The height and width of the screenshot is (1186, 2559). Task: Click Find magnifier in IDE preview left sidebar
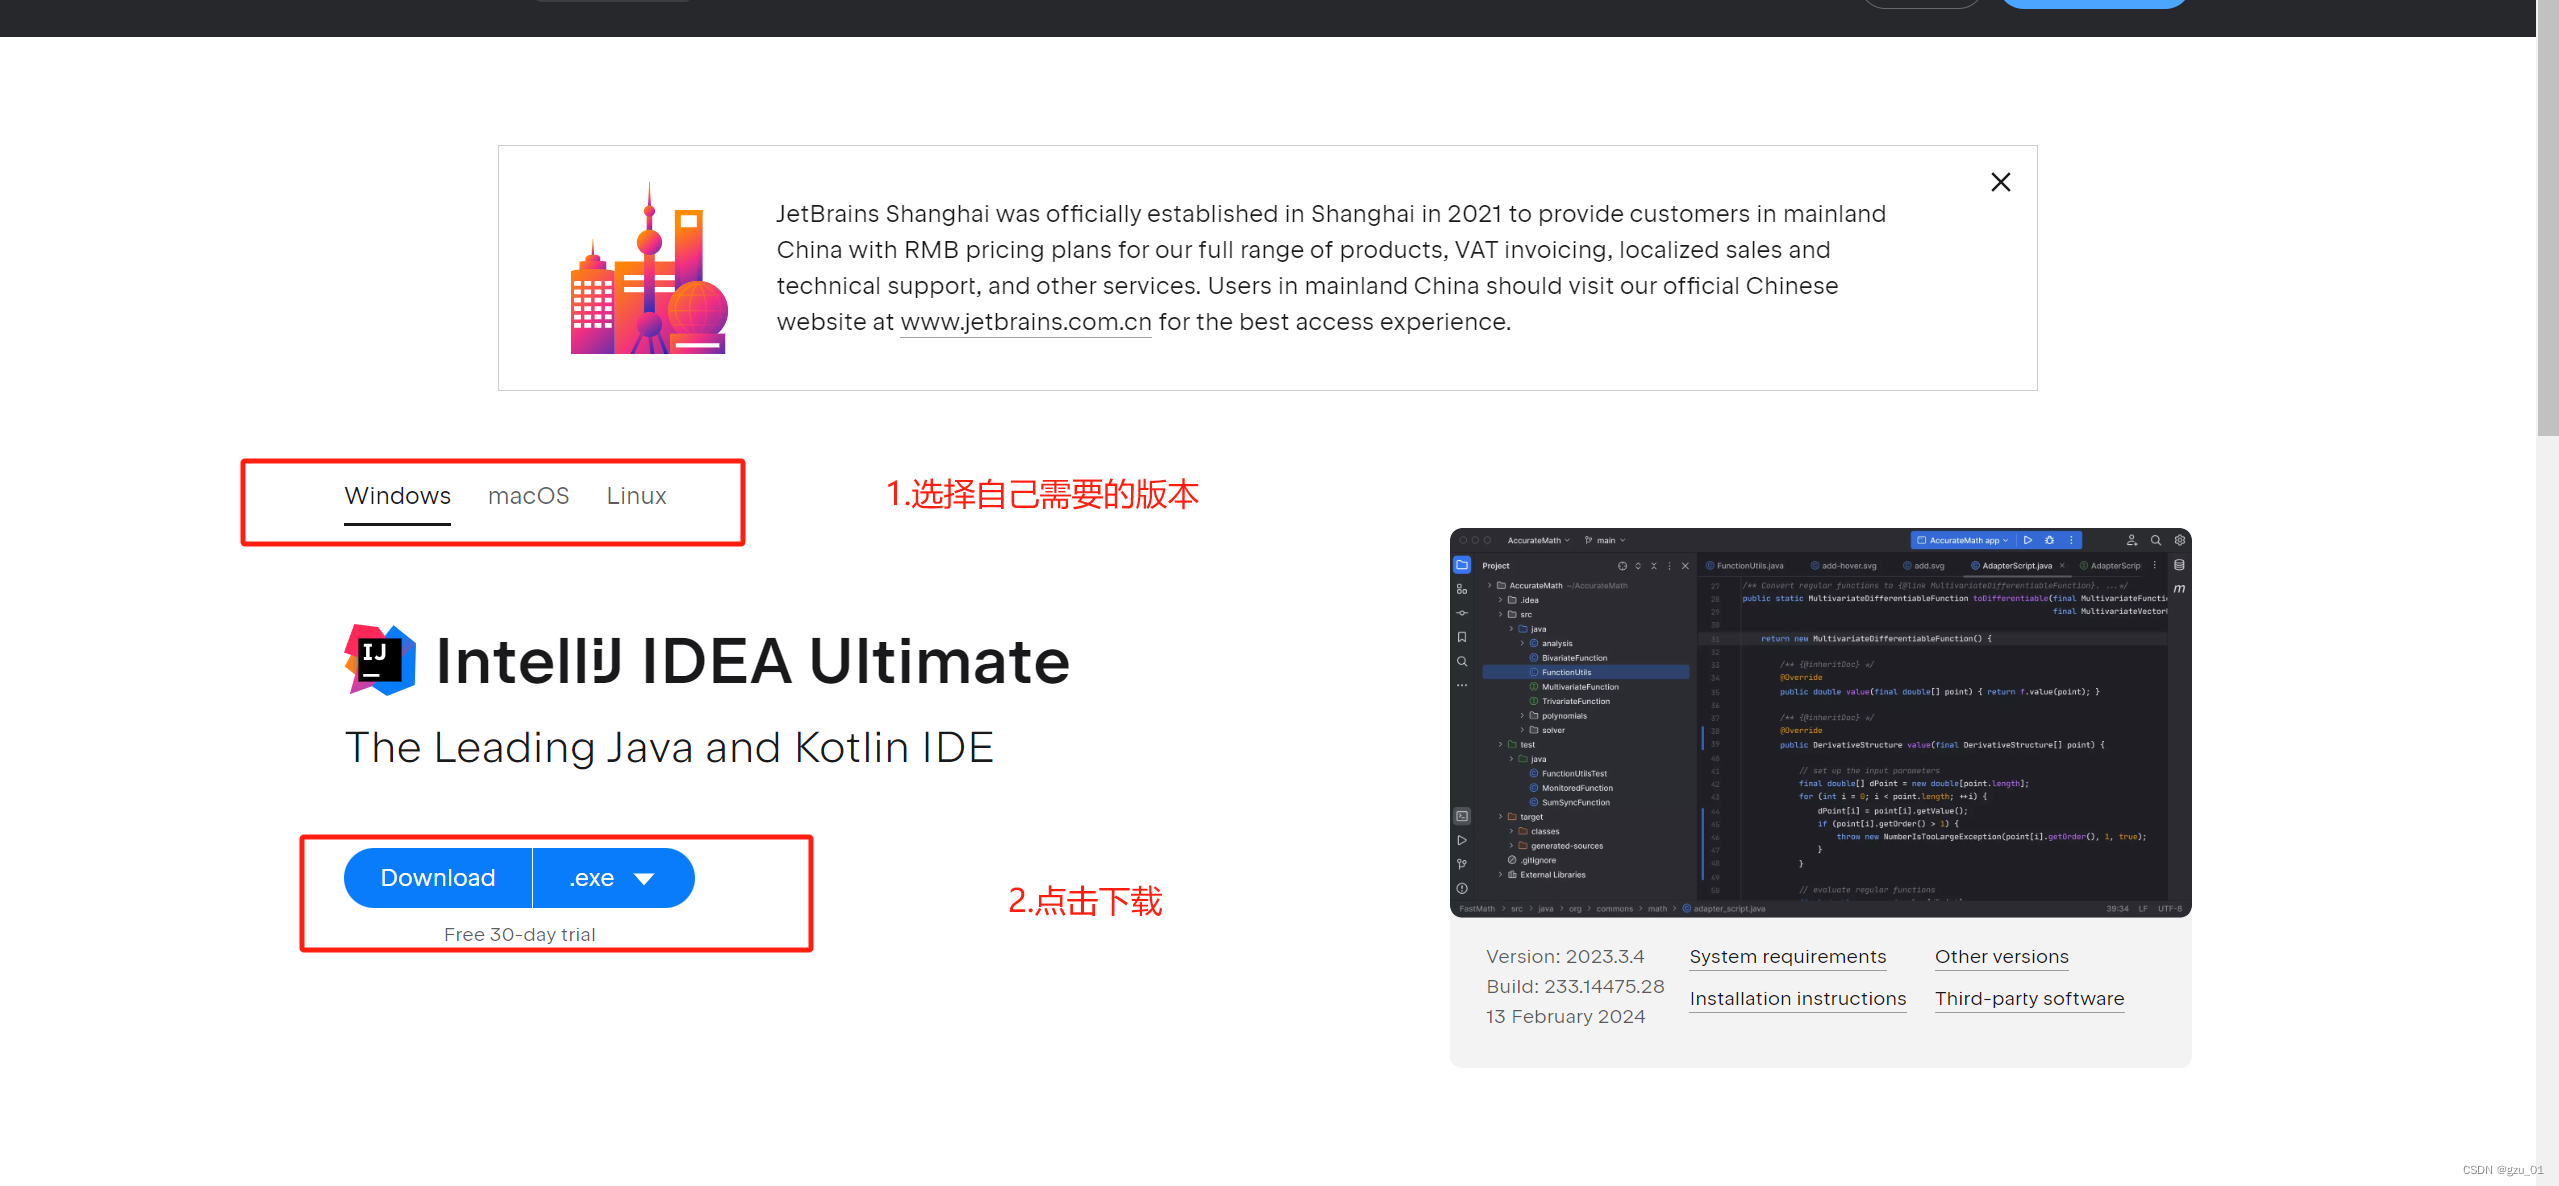coord(1462,661)
